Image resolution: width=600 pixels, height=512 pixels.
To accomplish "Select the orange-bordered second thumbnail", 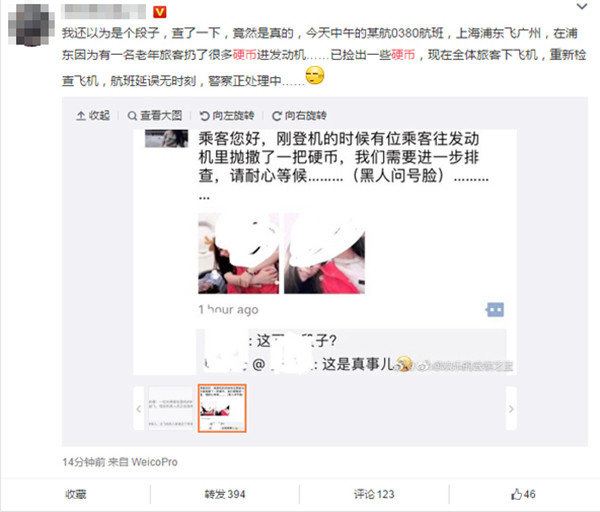I will (x=222, y=408).
